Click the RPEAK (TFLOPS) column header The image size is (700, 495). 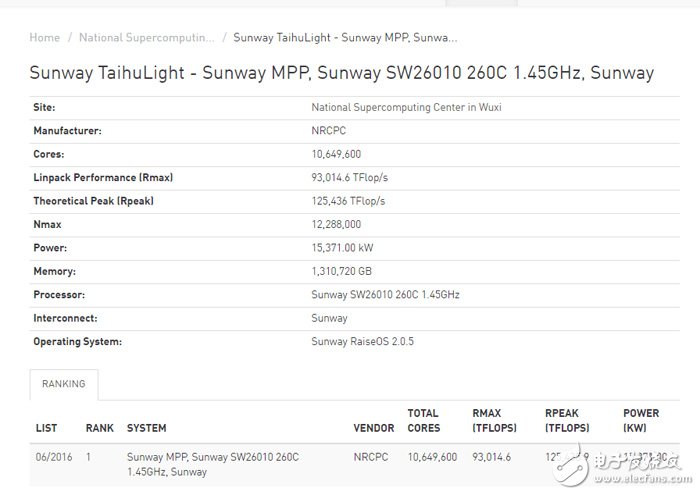[567, 420]
